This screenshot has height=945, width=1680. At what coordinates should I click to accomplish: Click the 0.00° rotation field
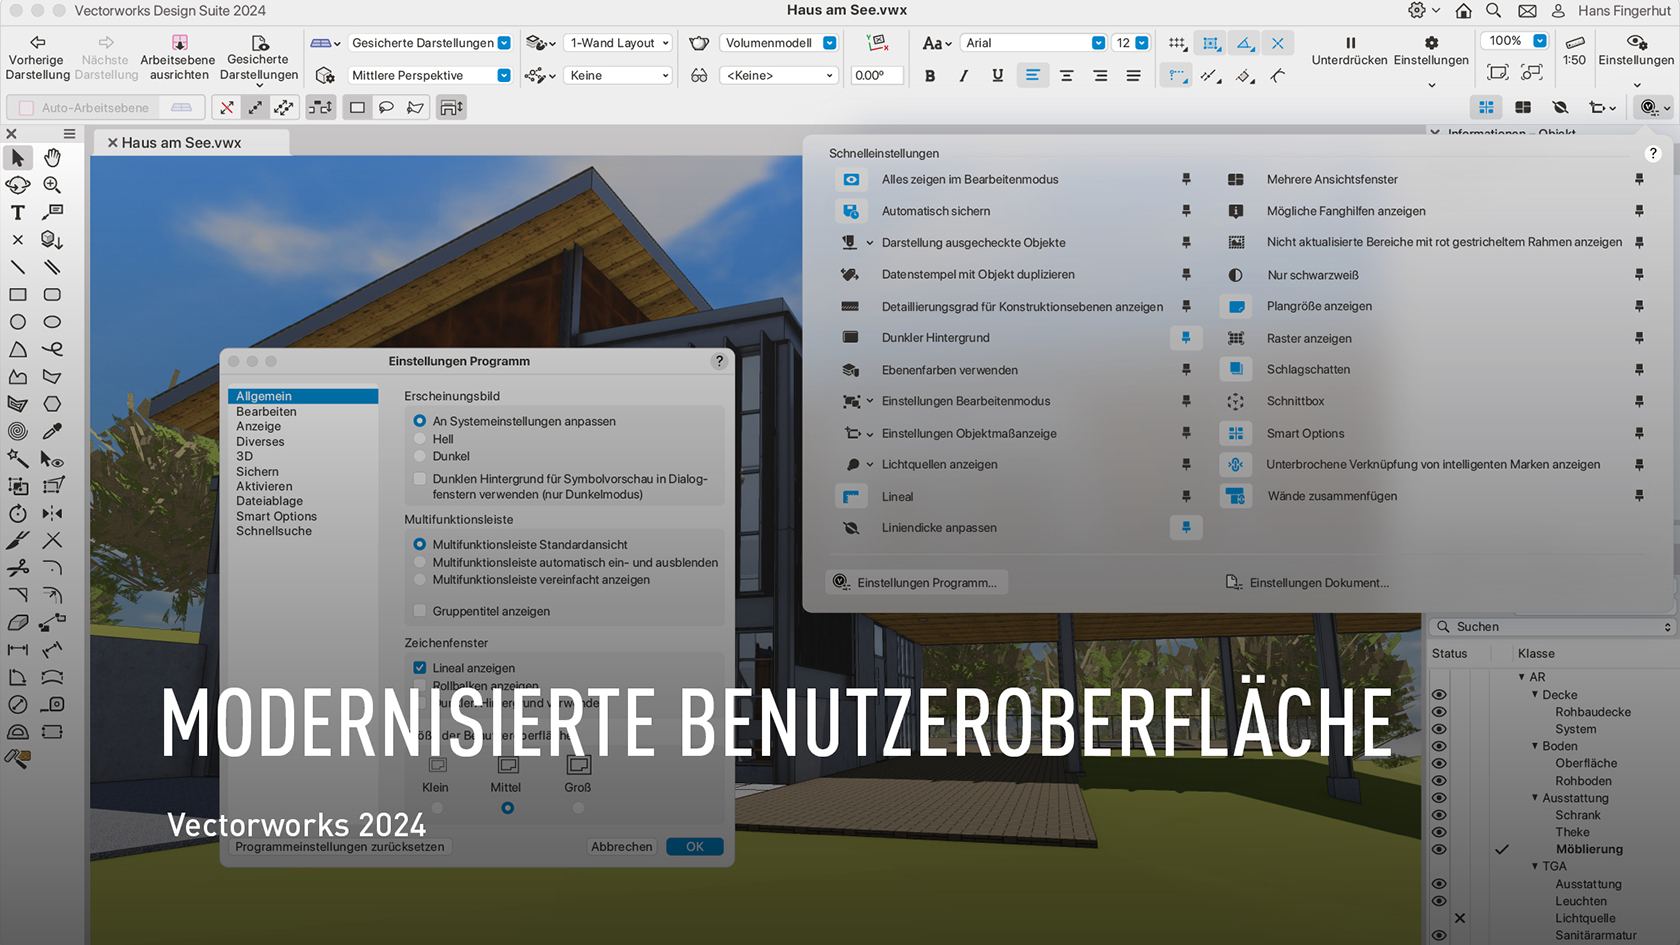[x=877, y=75]
